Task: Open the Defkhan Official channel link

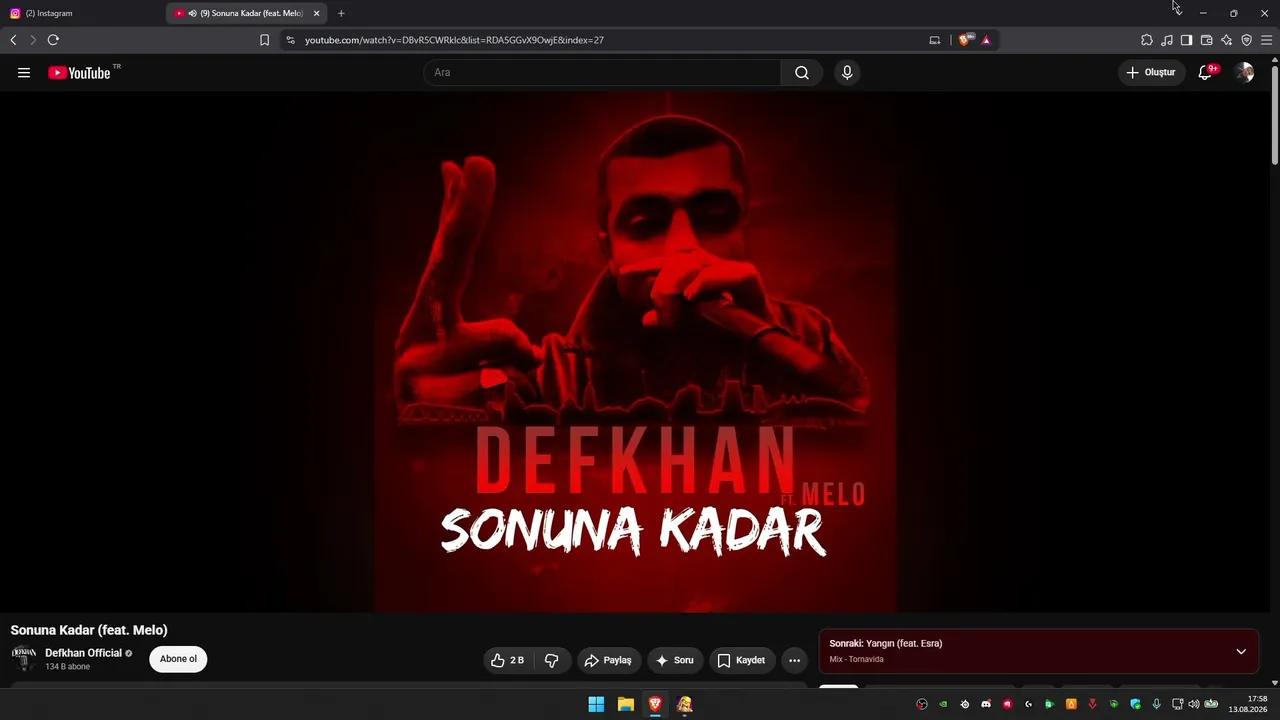Action: coord(83,653)
